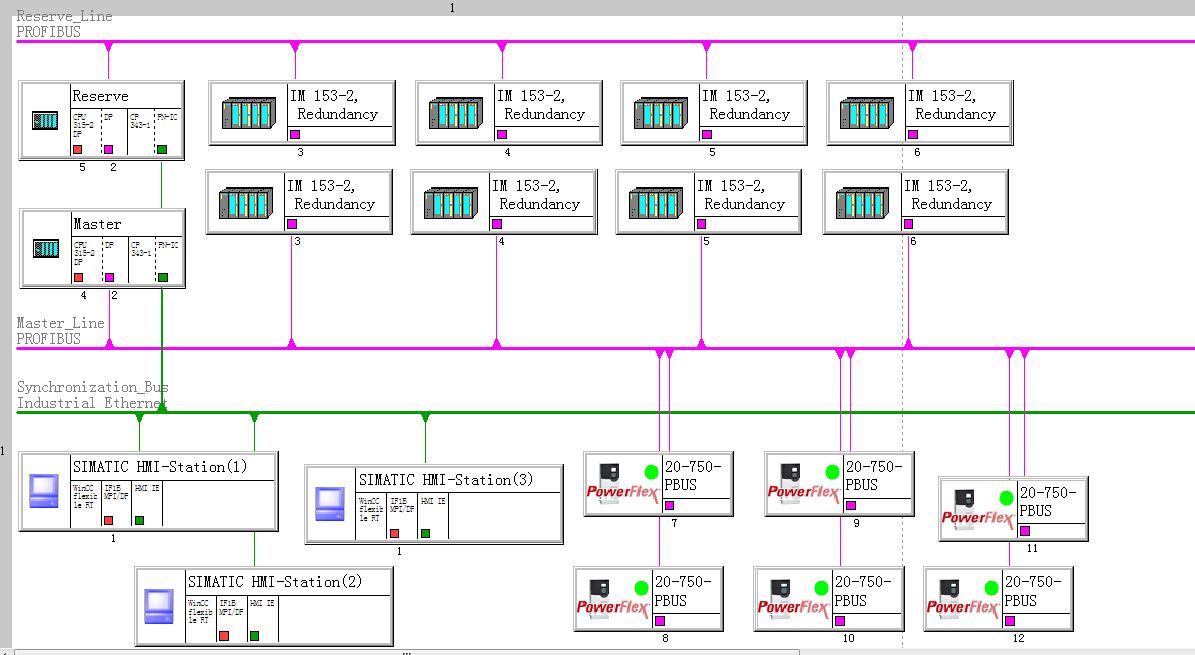Click the "Reserve_Line PROFIBUS" subnet label

[x=65, y=24]
